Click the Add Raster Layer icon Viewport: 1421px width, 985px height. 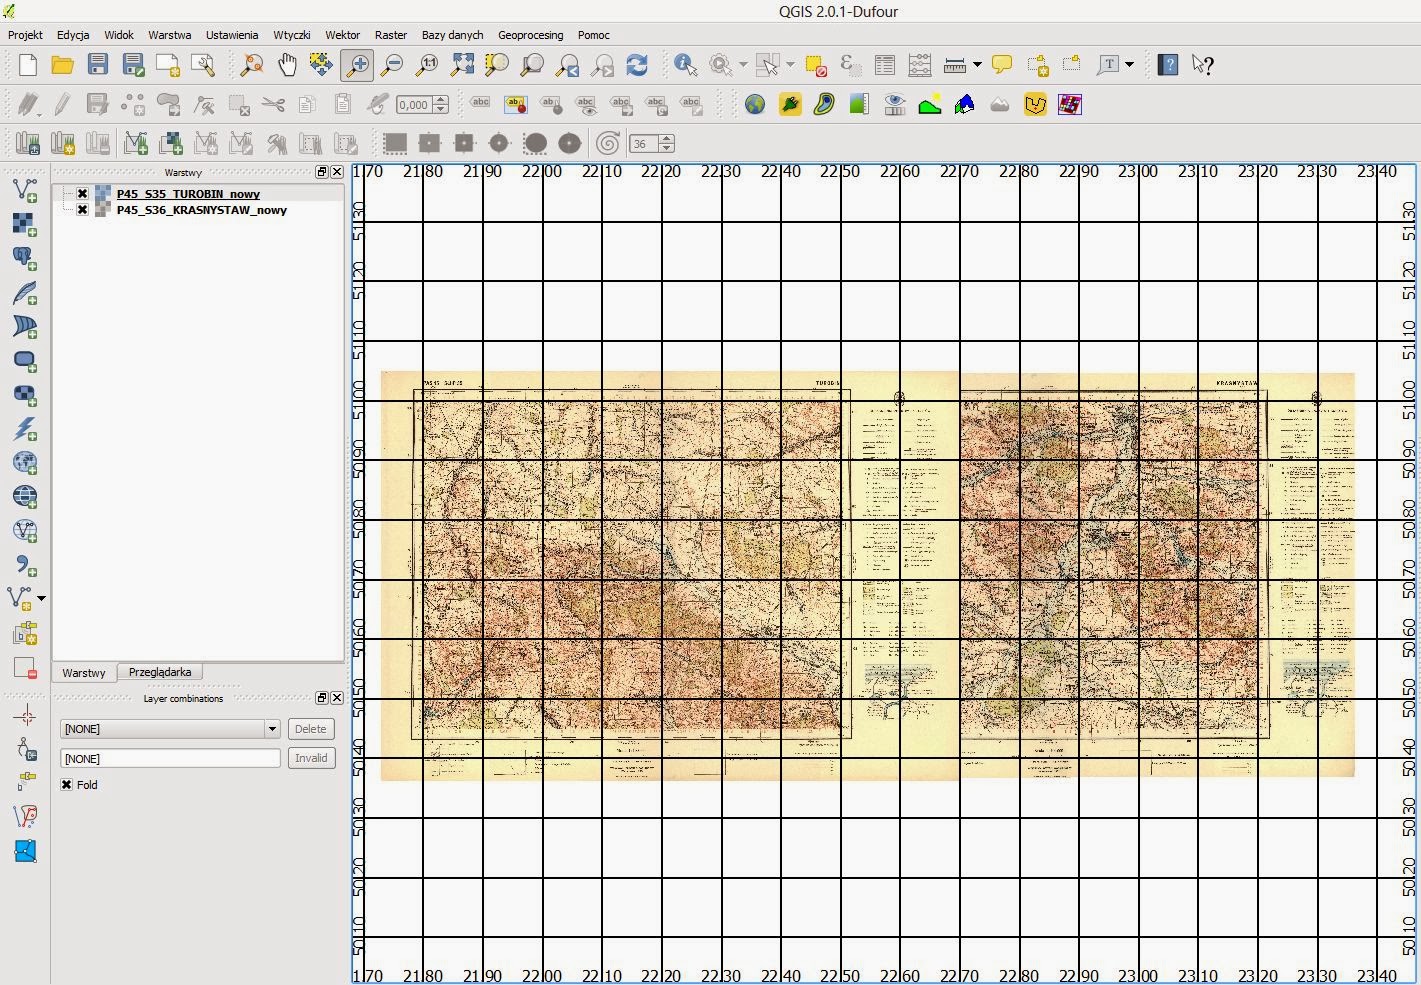pyautogui.click(x=25, y=224)
